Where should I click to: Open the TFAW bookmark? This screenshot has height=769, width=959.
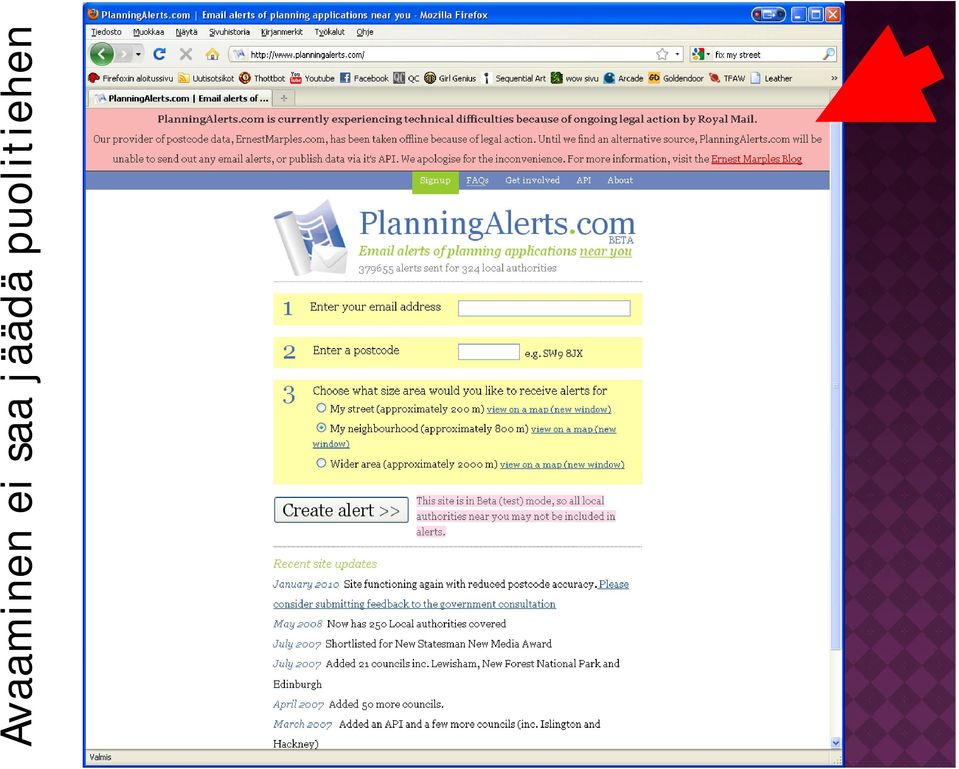click(x=727, y=78)
